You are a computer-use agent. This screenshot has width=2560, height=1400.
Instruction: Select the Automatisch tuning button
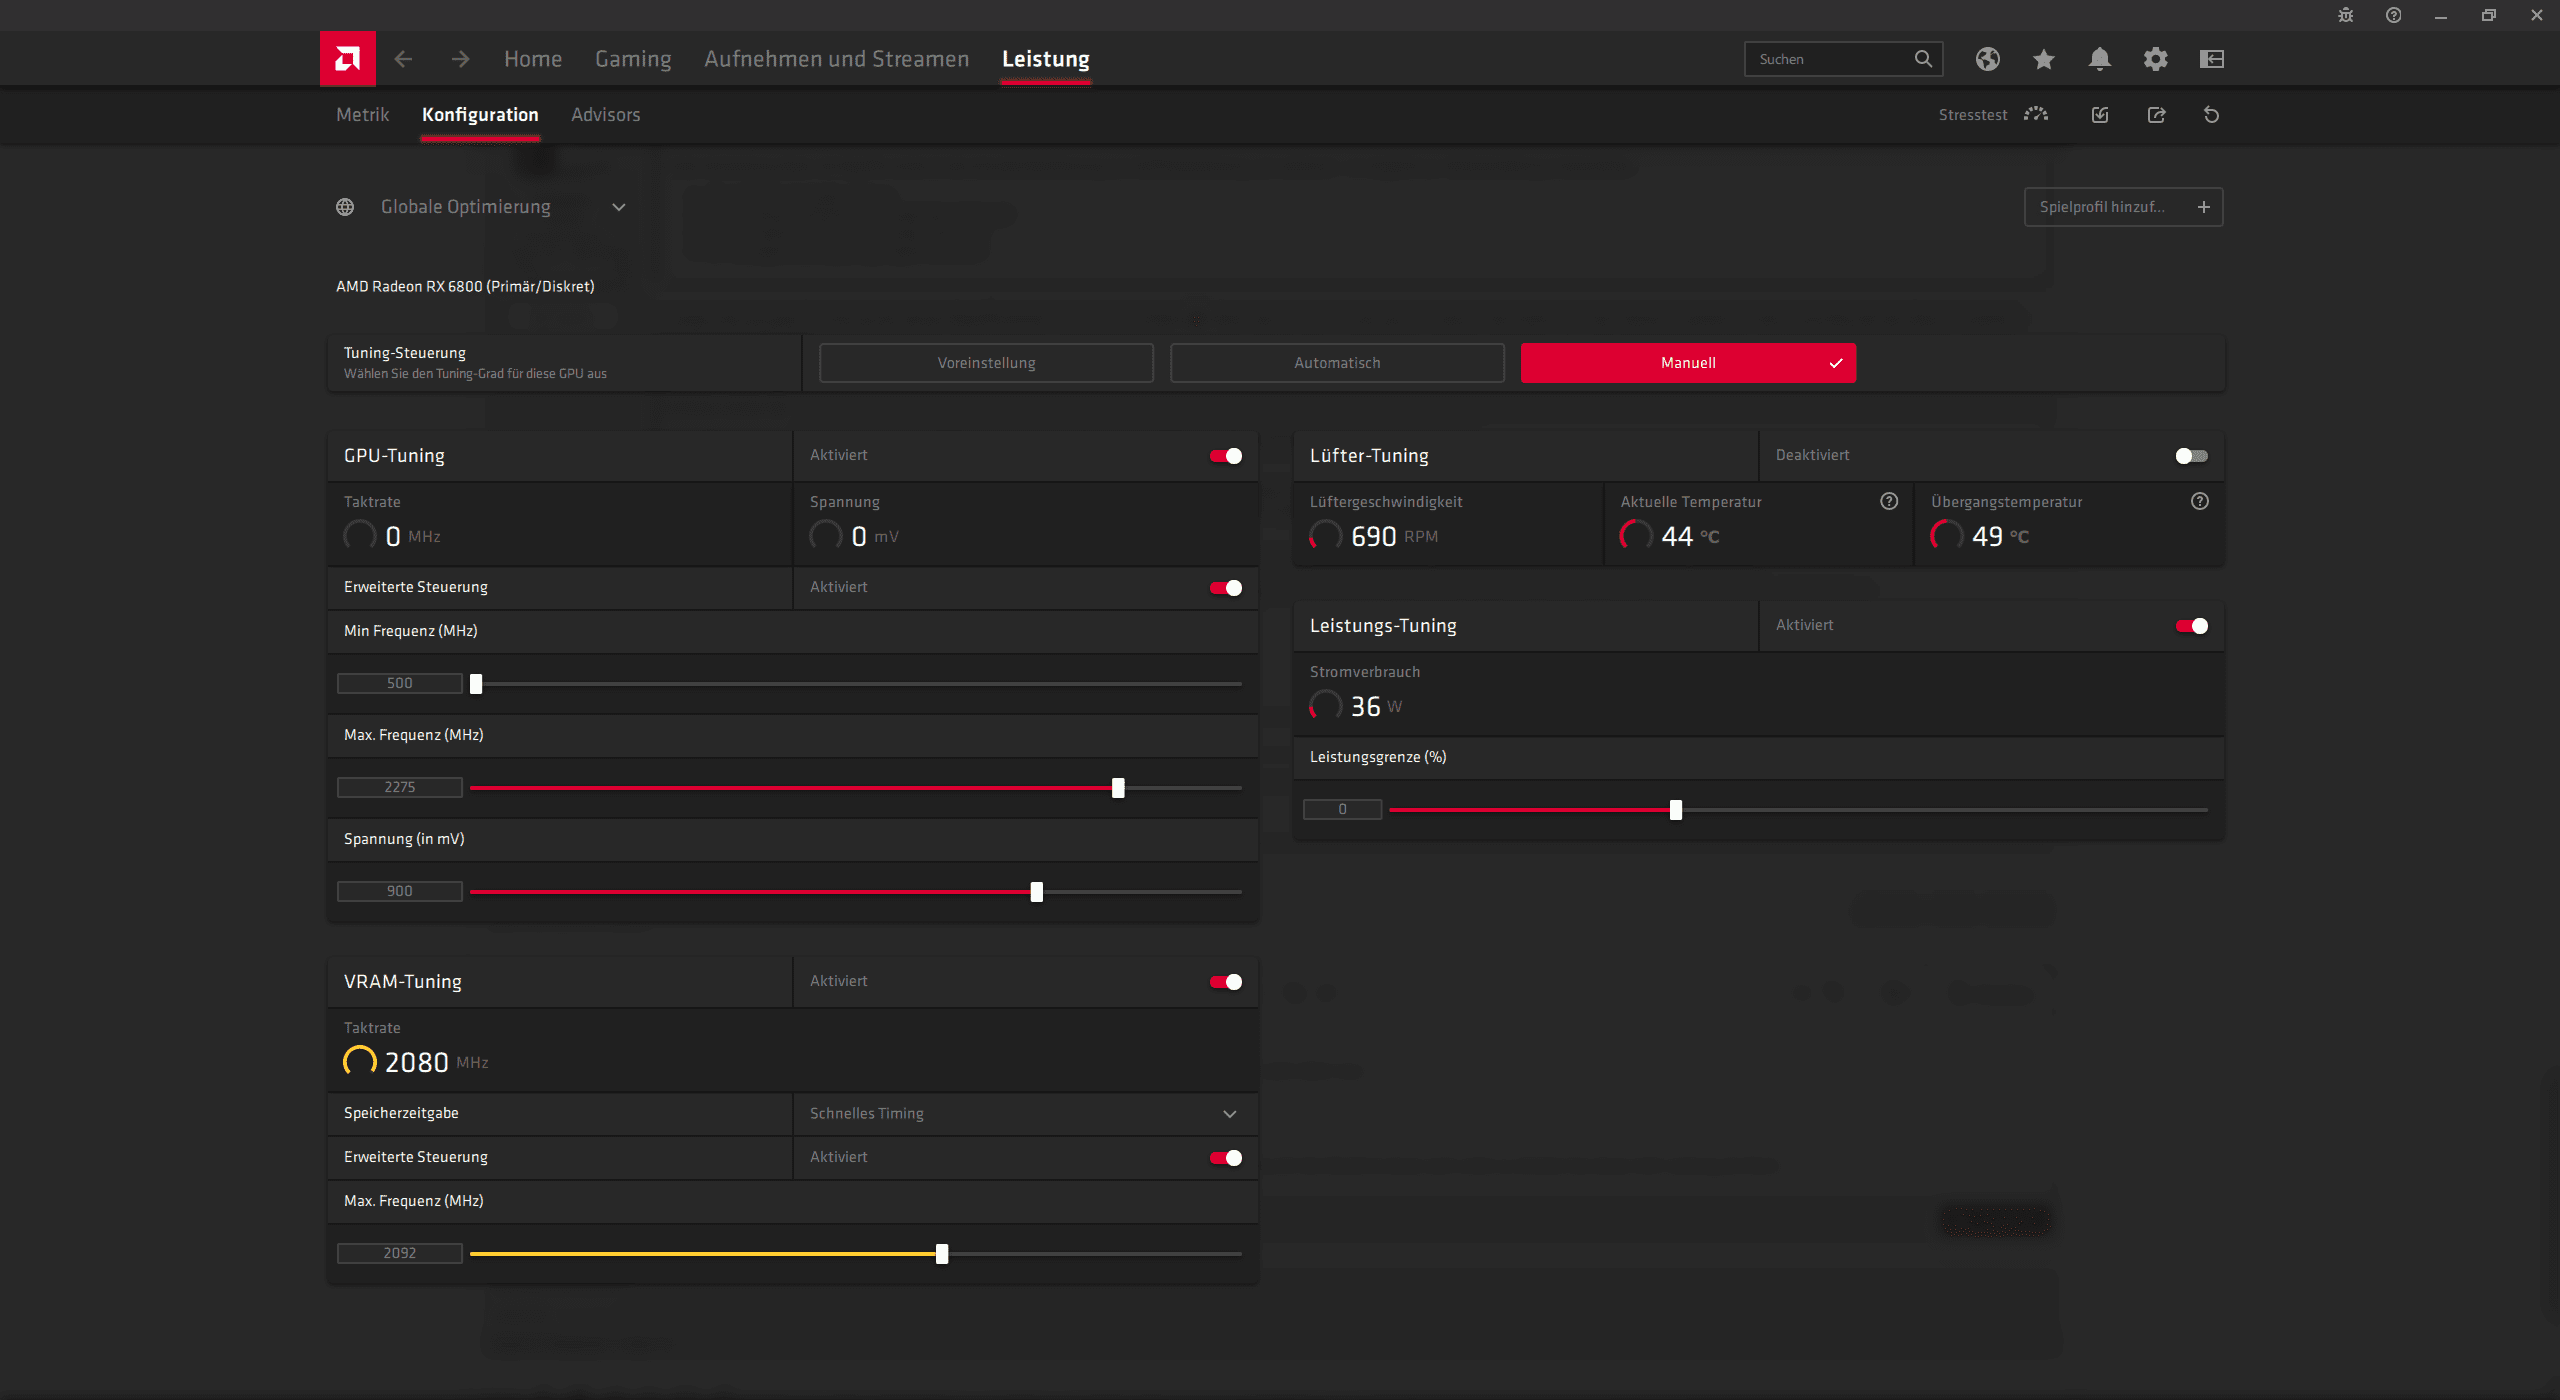[1337, 363]
